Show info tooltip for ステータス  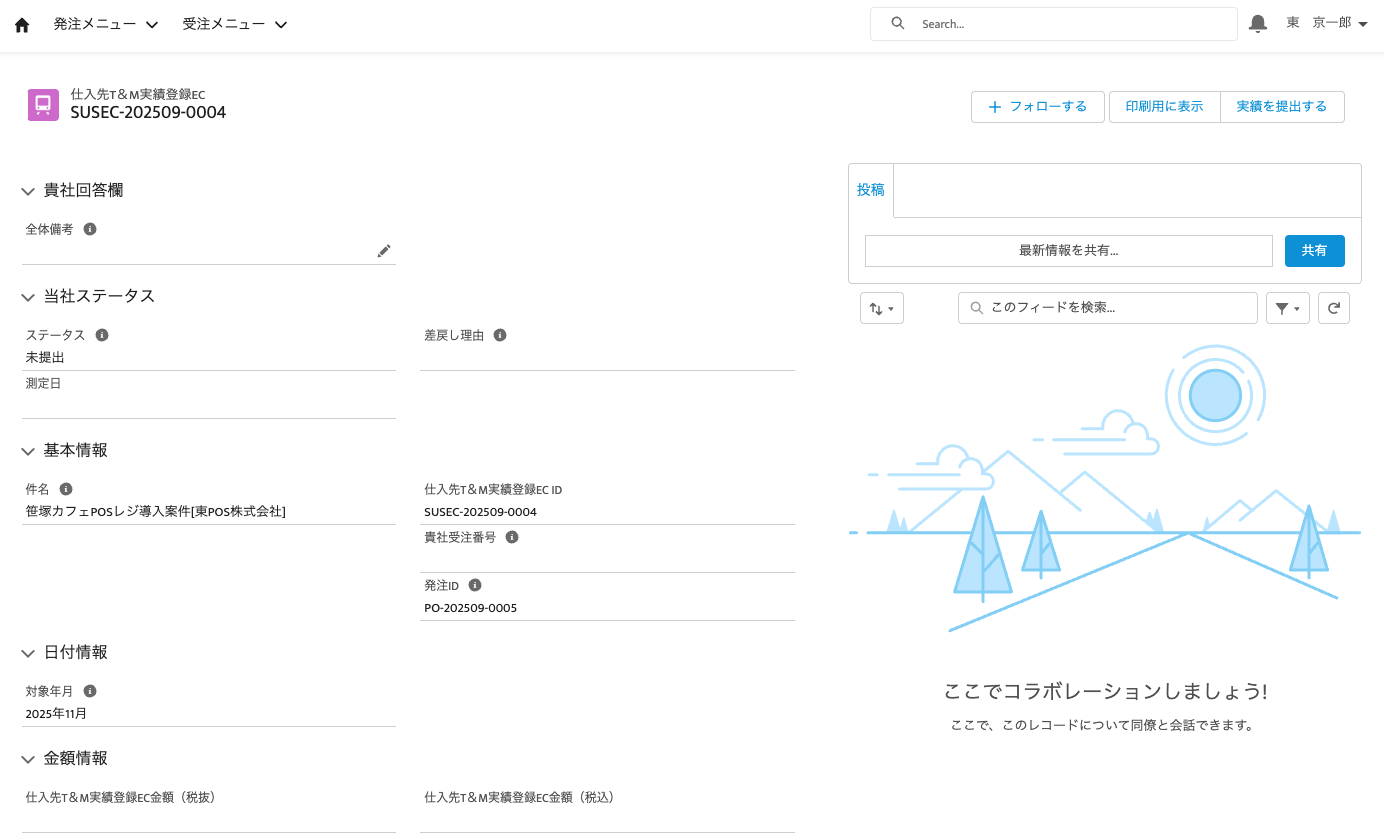click(102, 335)
